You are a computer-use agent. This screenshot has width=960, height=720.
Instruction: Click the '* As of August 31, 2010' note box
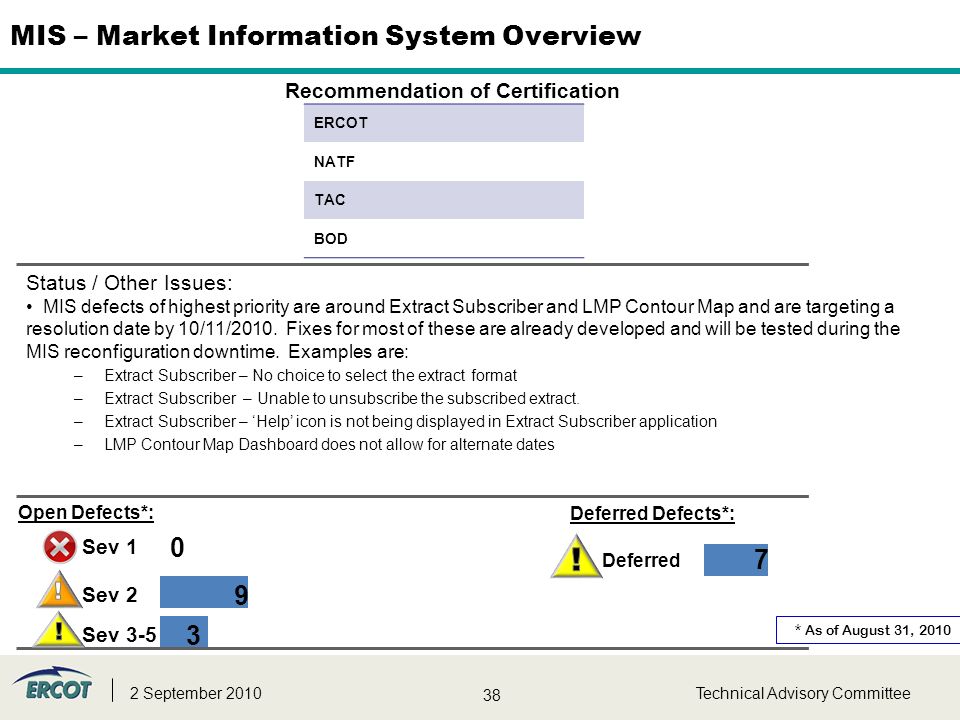pyautogui.click(x=868, y=630)
